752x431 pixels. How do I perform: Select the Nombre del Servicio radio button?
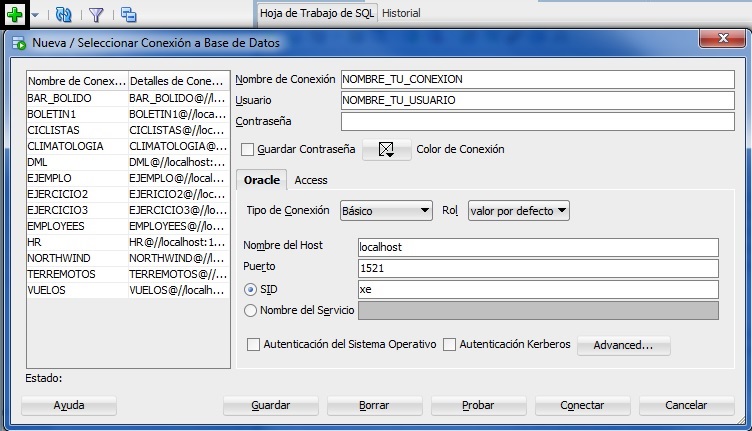click(x=250, y=310)
